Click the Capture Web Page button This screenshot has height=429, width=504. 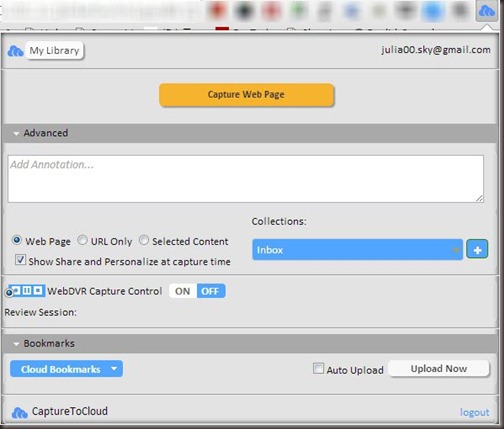246,95
